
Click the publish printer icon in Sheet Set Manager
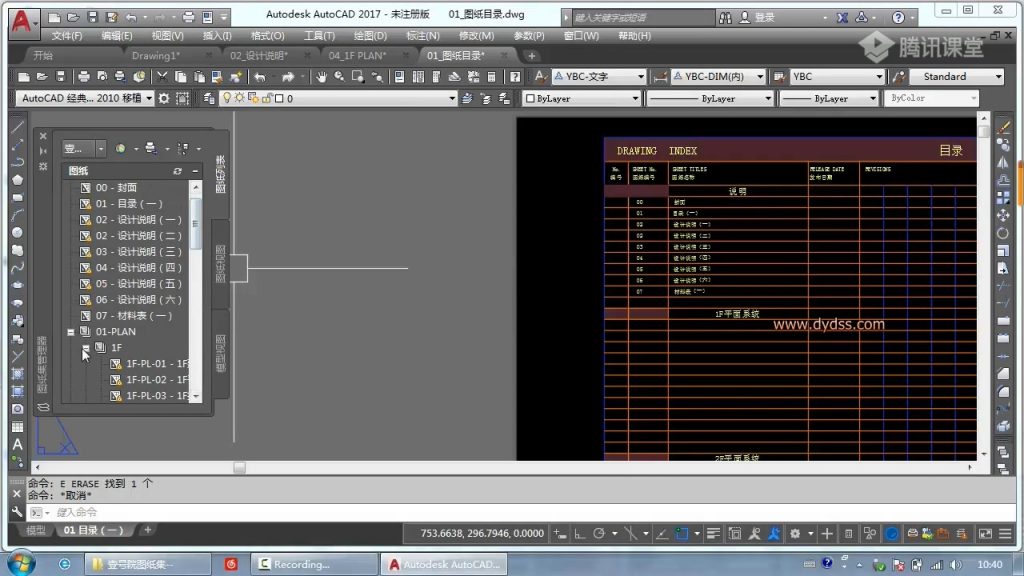(151, 148)
